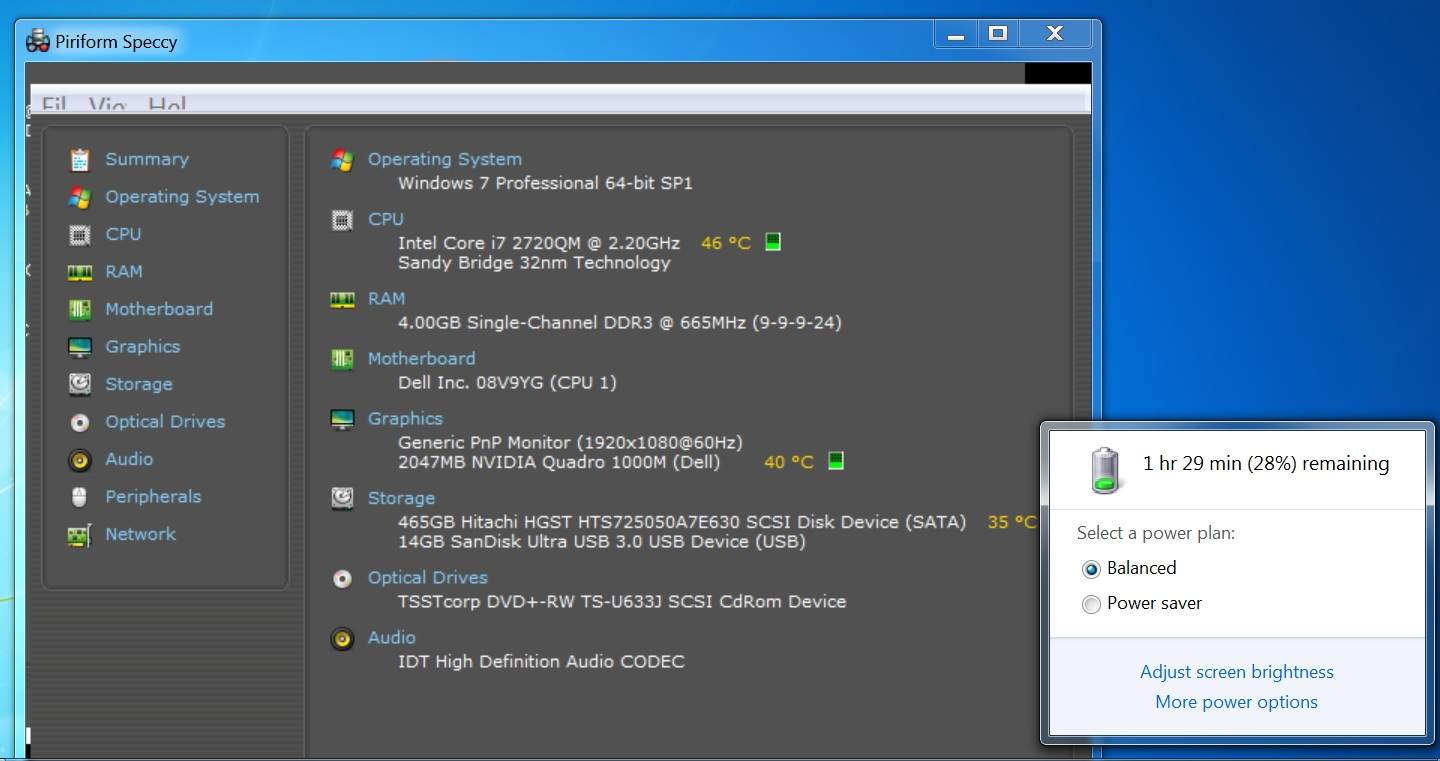Viewport: 1440px width, 761px height.
Task: Click the green temperature indicator next to 46 °C
Action: point(773,242)
